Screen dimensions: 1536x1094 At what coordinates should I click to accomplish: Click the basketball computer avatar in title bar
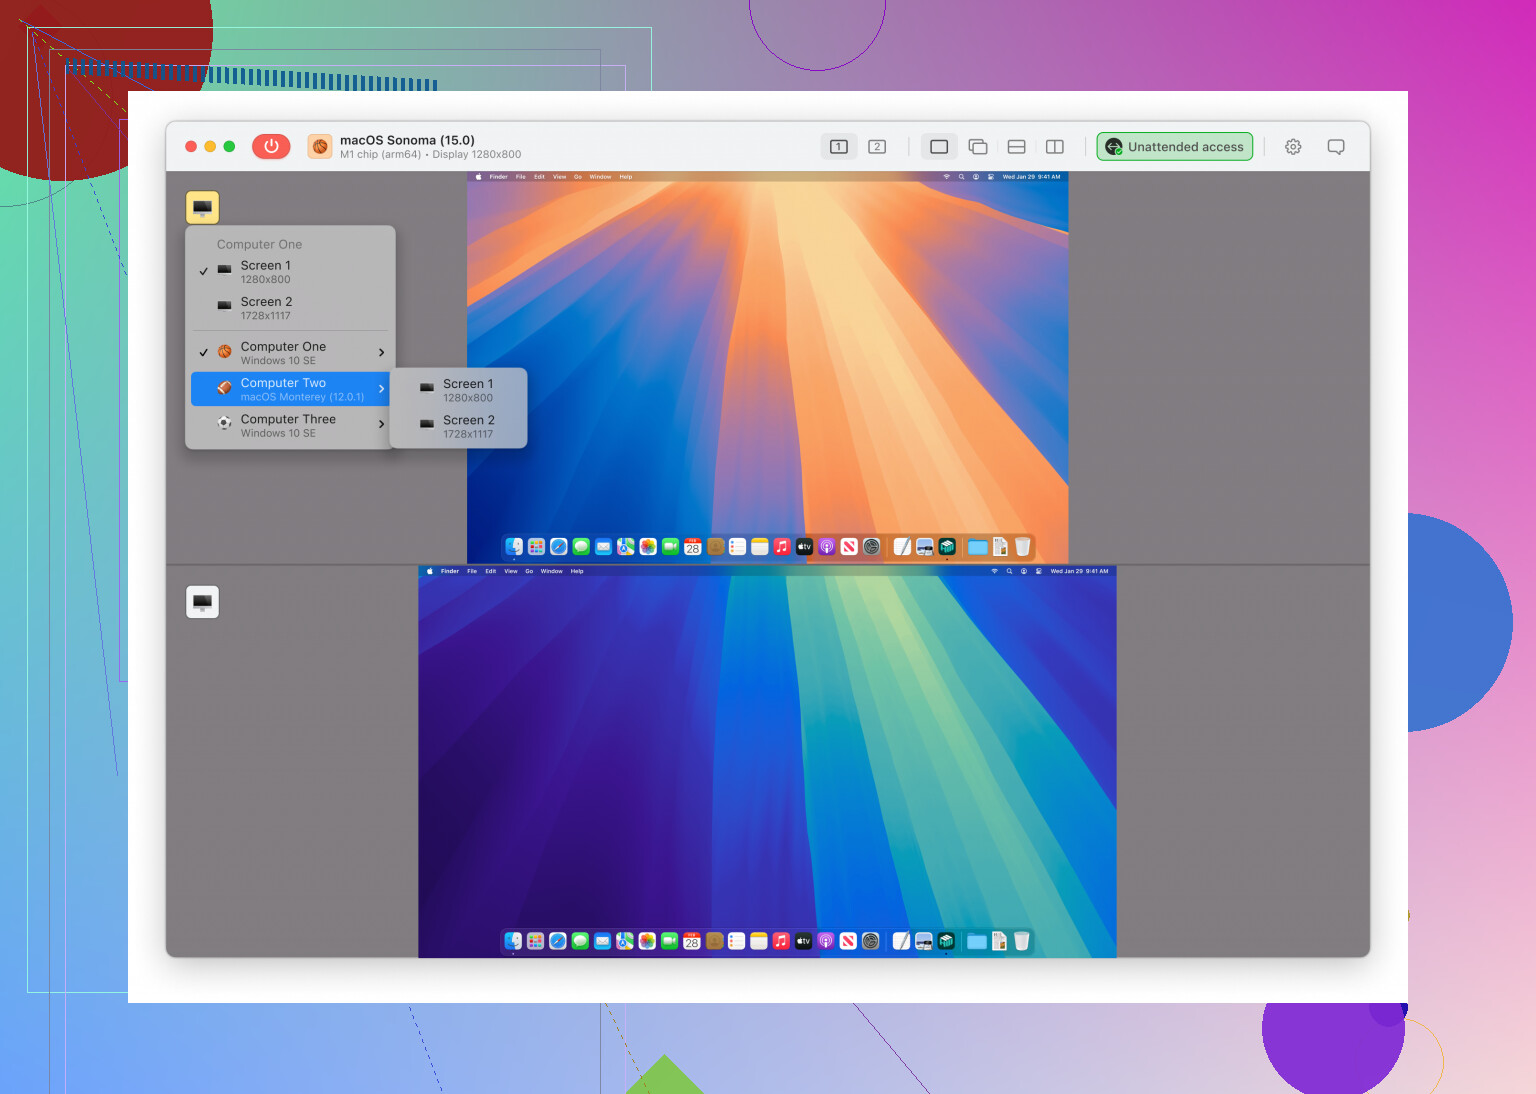click(x=320, y=147)
